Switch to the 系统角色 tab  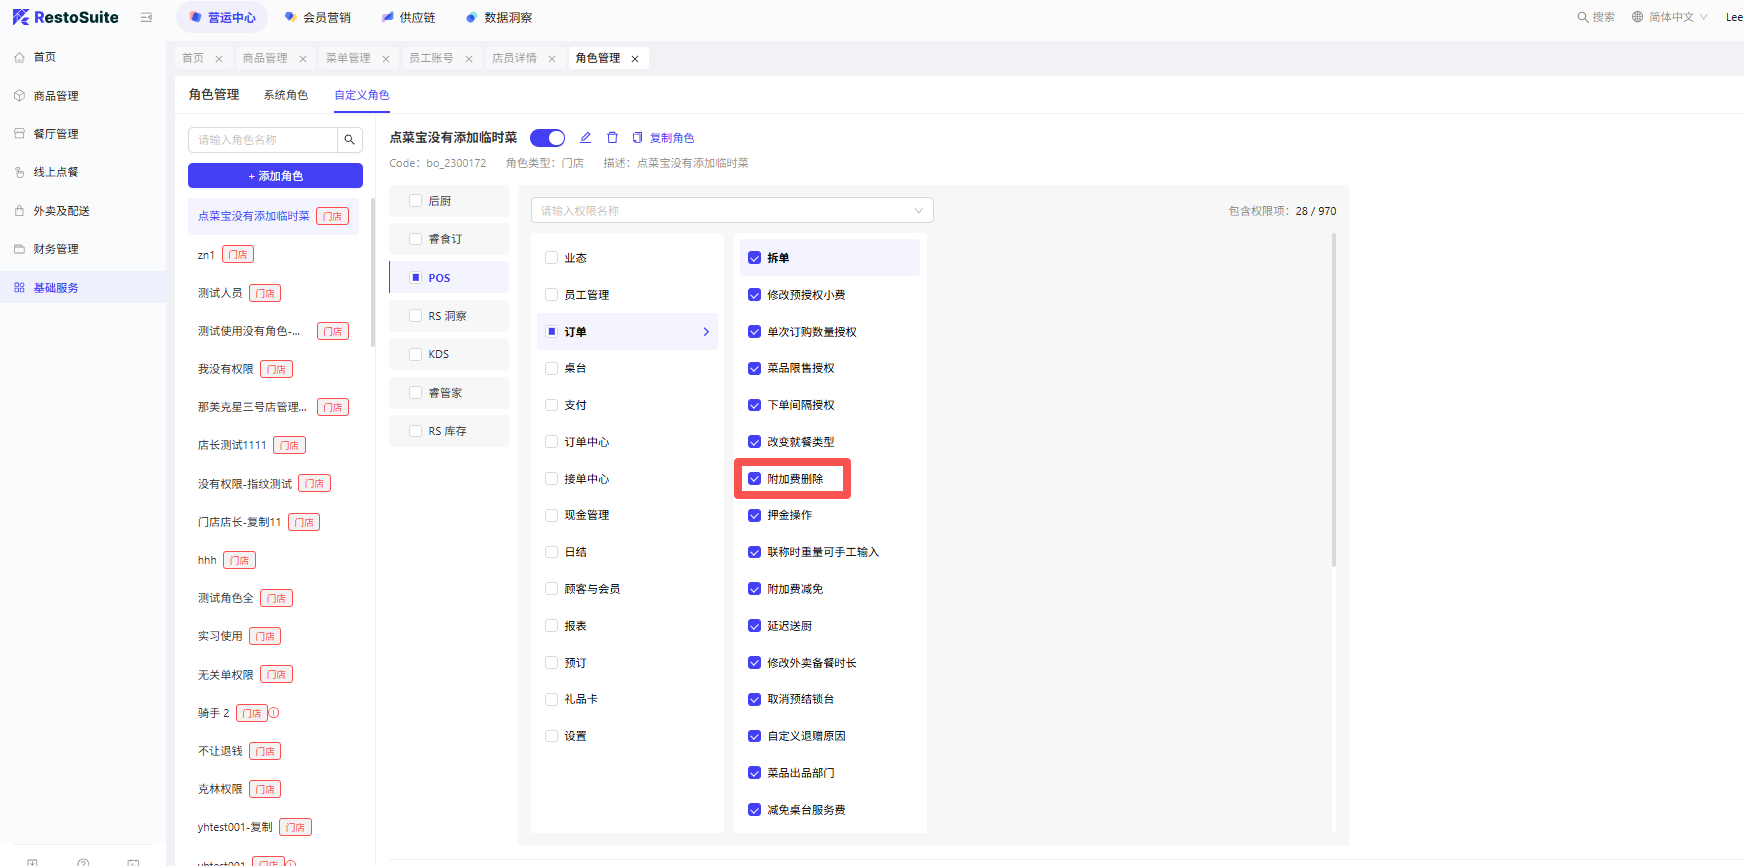286,95
